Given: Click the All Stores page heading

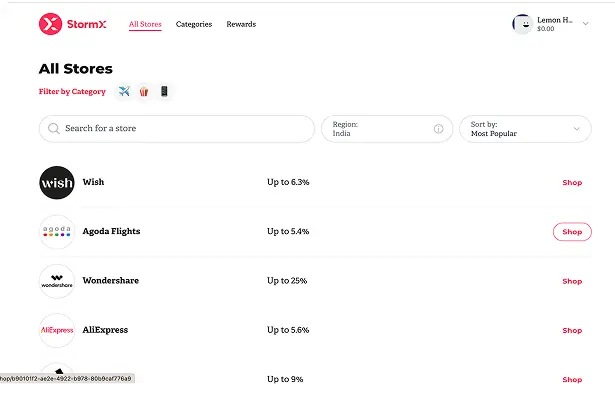Looking at the screenshot, I should click(76, 69).
